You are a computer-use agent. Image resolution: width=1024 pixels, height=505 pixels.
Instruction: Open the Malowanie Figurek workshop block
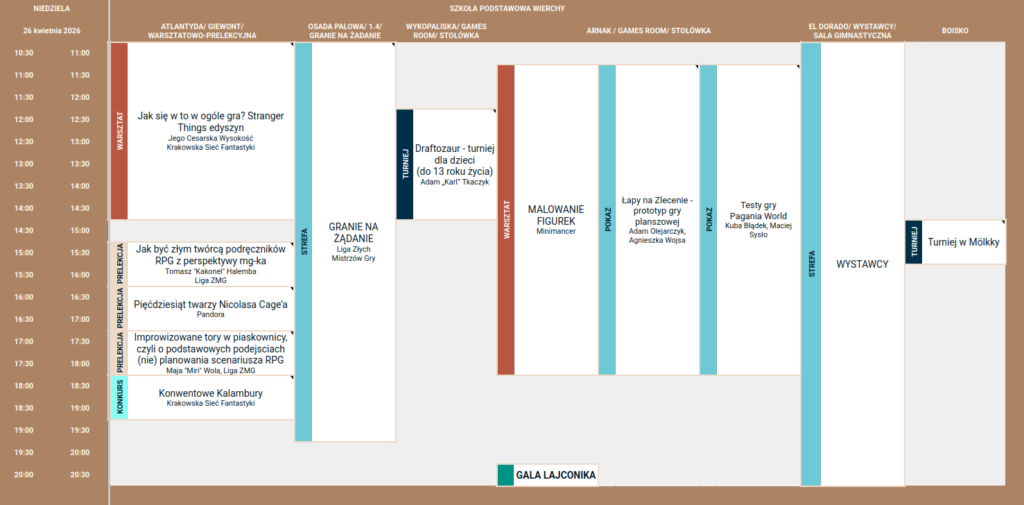click(555, 220)
